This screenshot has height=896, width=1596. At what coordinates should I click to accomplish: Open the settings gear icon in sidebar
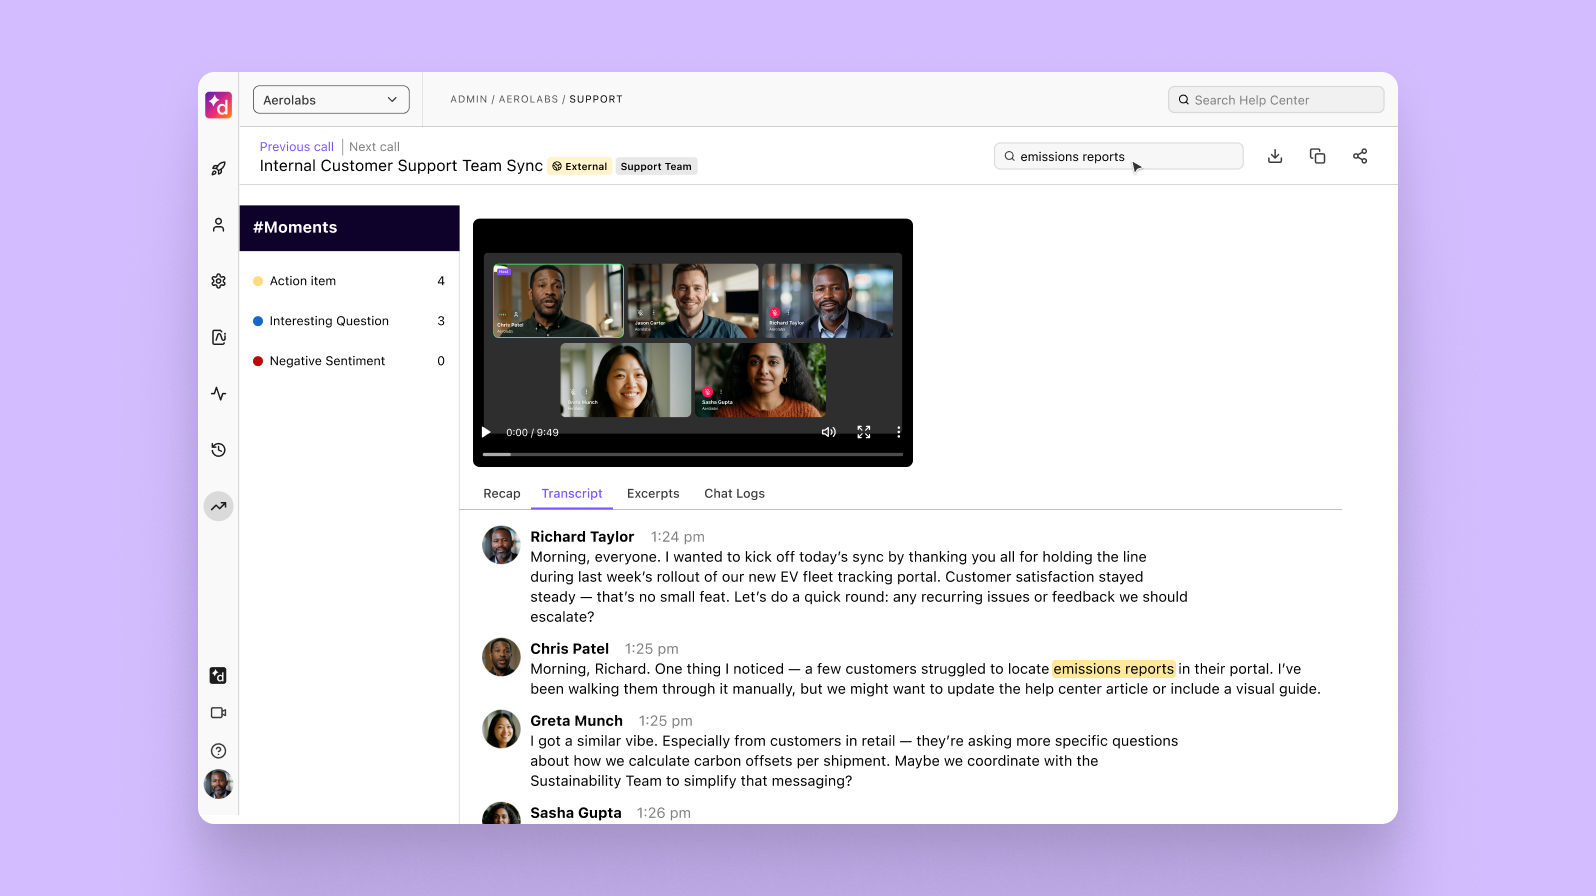(x=218, y=281)
